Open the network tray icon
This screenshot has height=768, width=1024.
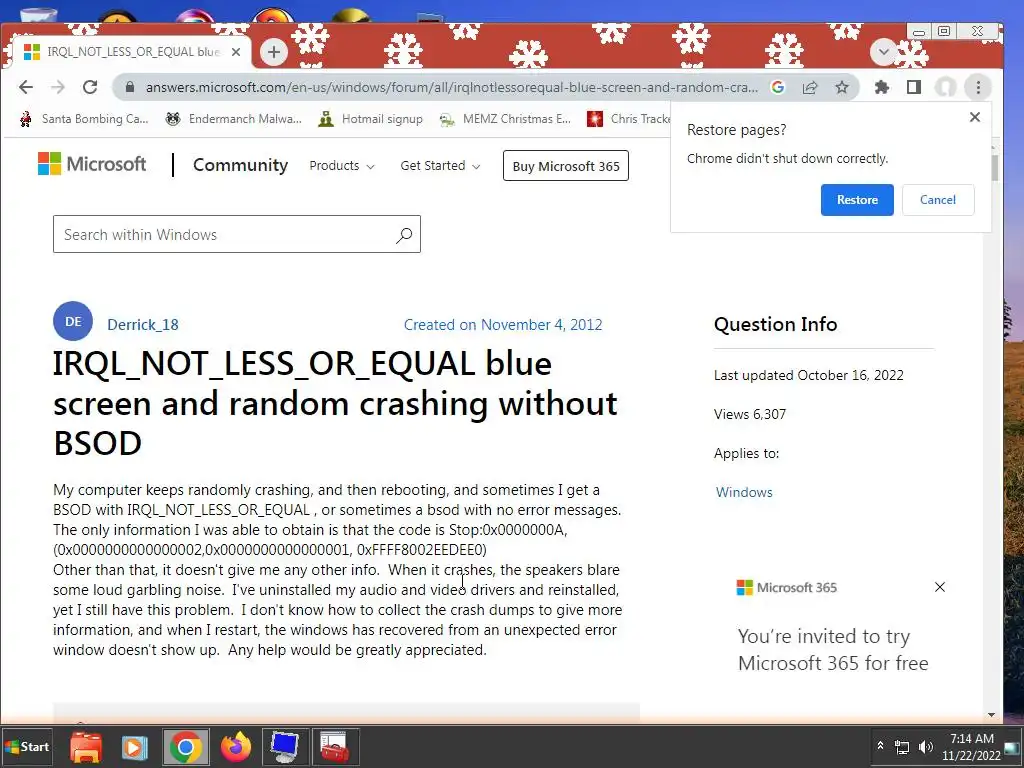pyautogui.click(x=902, y=747)
